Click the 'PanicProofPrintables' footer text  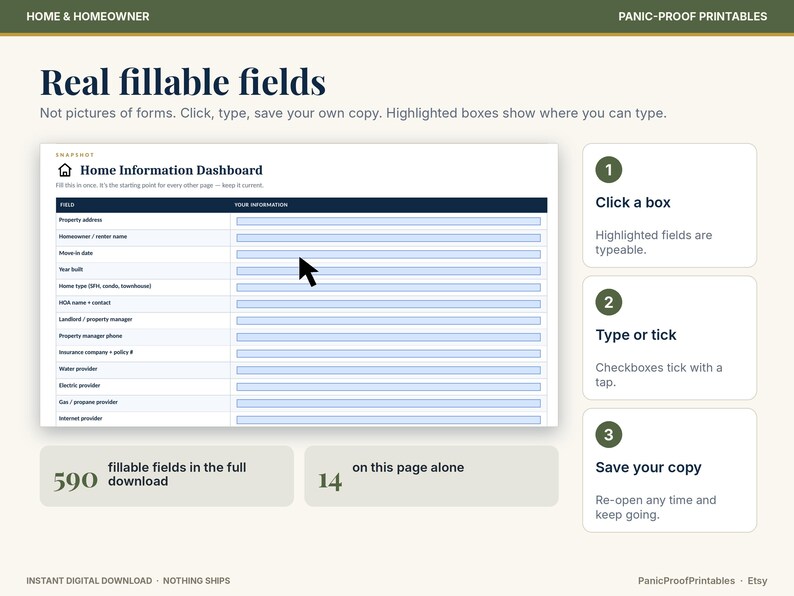pos(686,581)
